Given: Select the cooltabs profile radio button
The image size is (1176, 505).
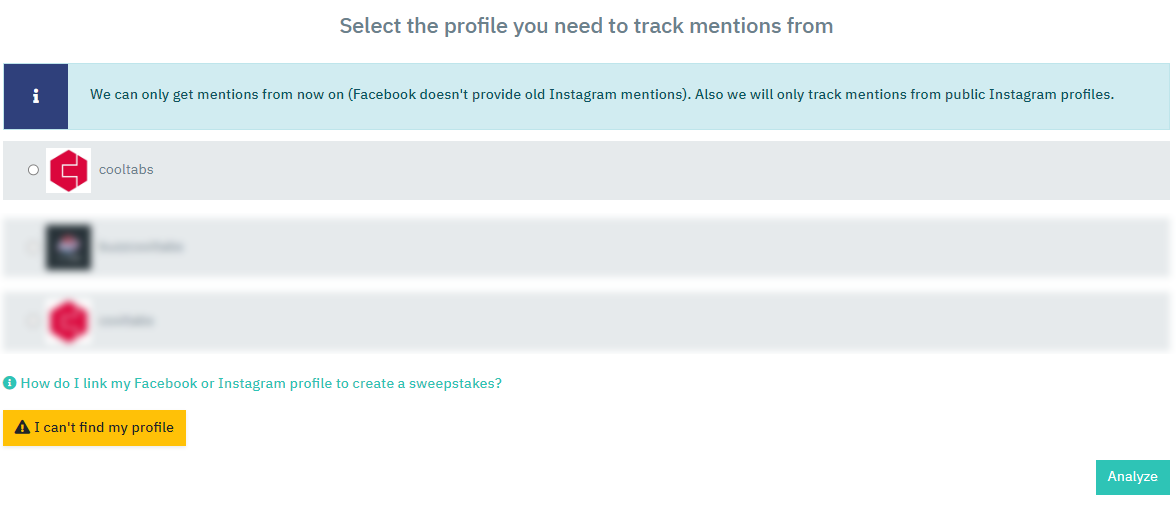Looking at the screenshot, I should pyautogui.click(x=33, y=170).
